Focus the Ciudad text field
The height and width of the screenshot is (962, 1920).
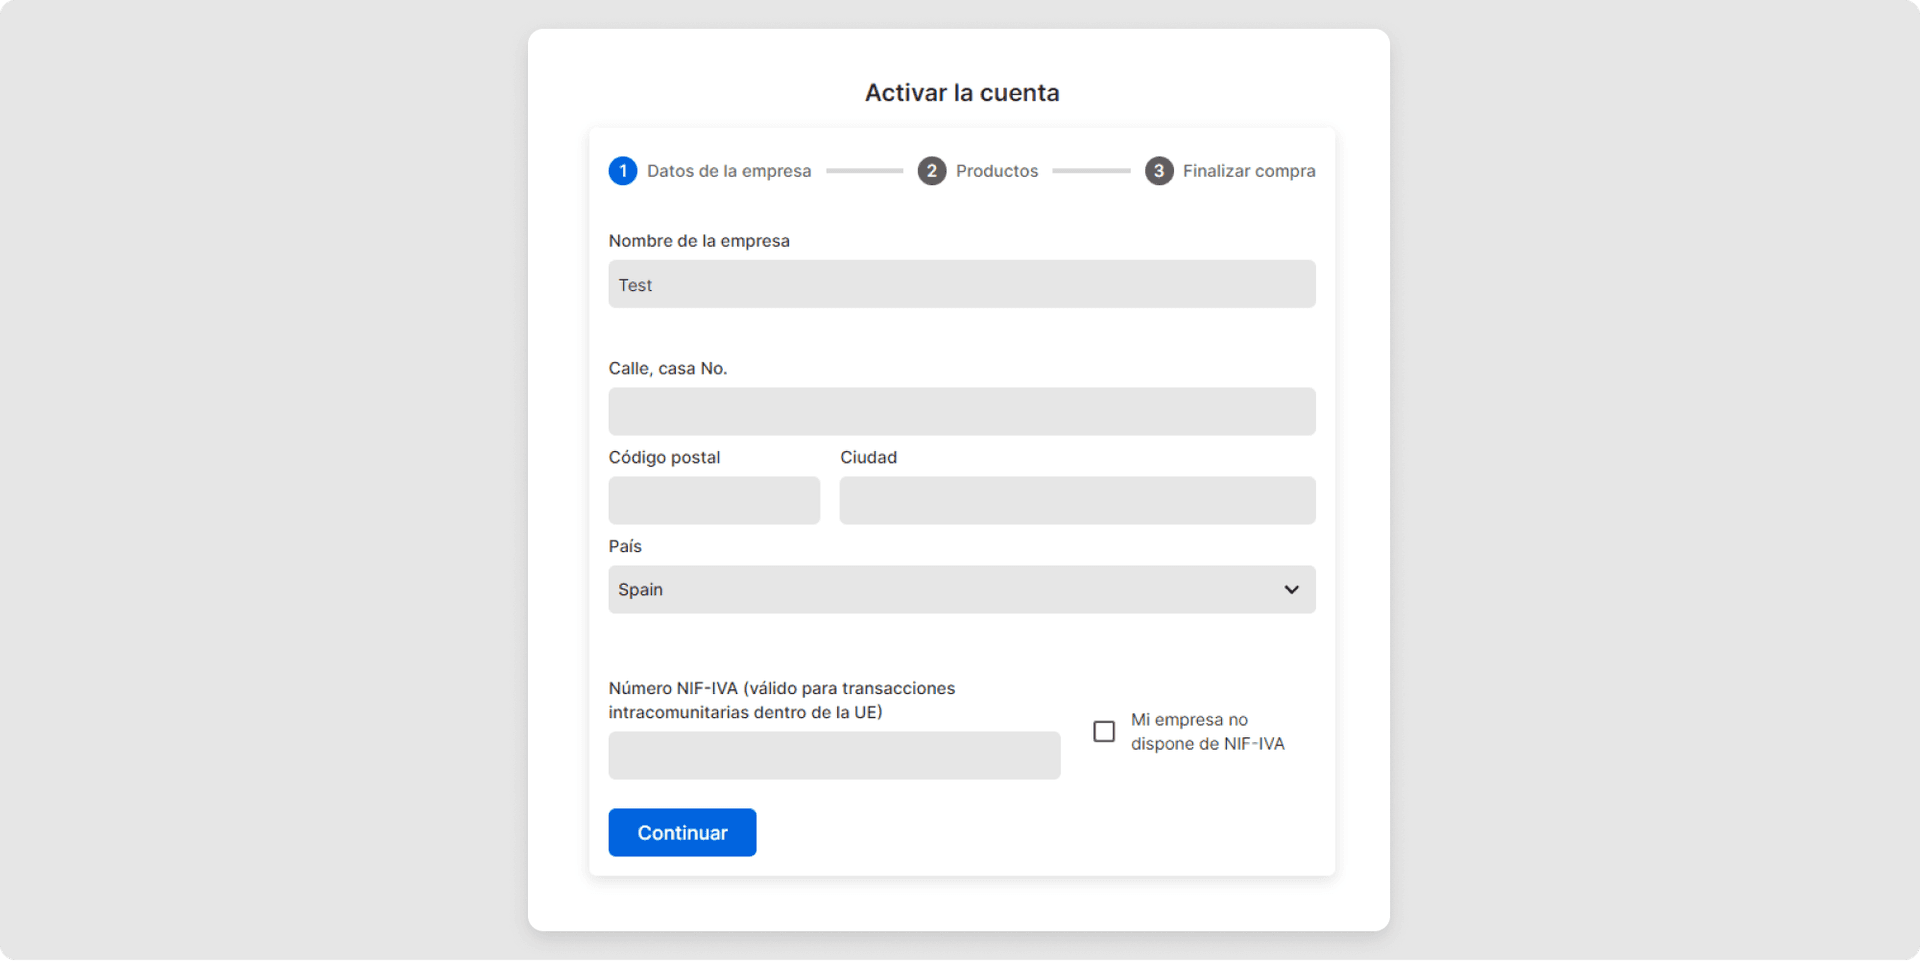click(x=1077, y=501)
